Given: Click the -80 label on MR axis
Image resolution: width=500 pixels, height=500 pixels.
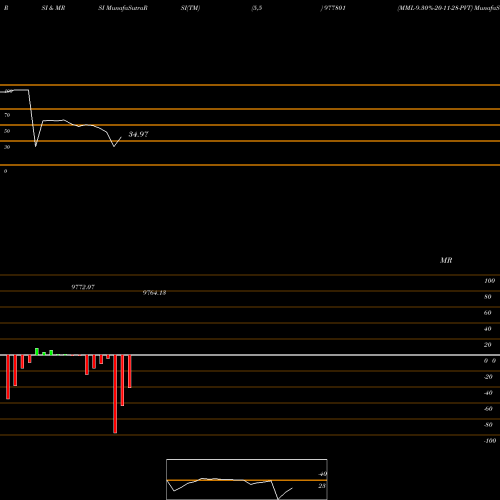Looking at the screenshot, I should (x=488, y=425).
